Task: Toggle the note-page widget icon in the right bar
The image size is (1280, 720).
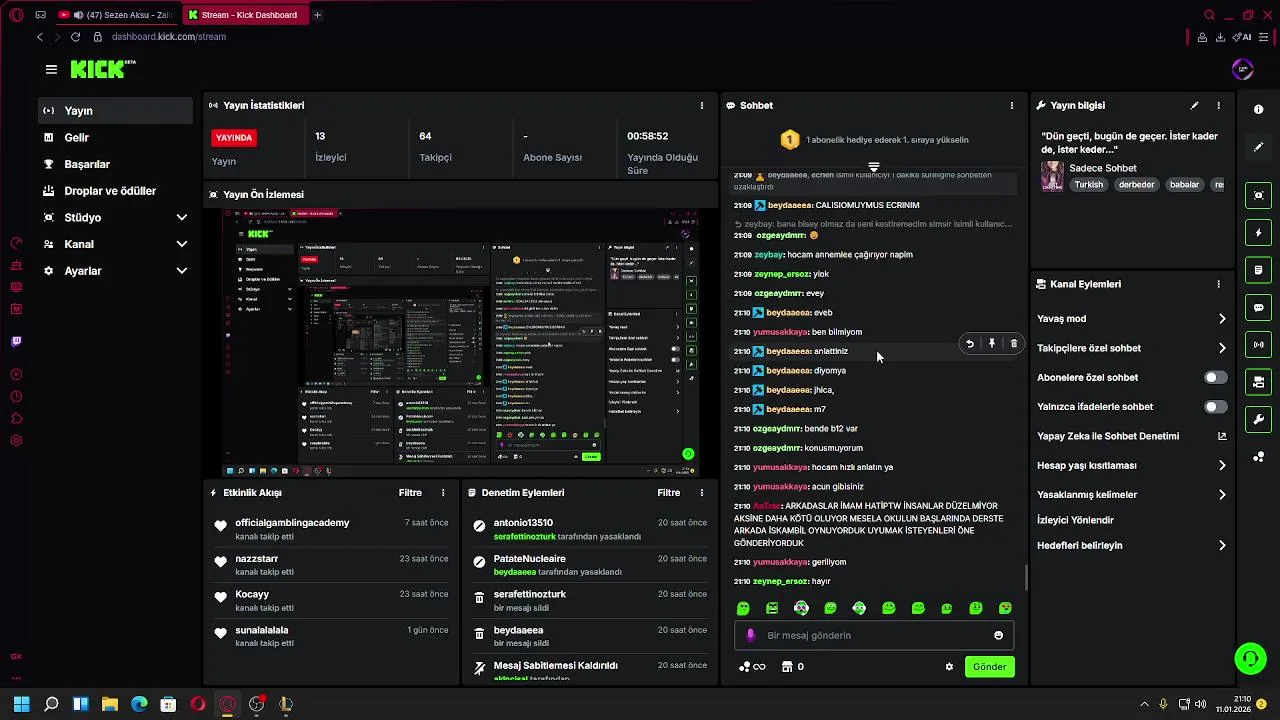Action: pyautogui.click(x=1258, y=270)
